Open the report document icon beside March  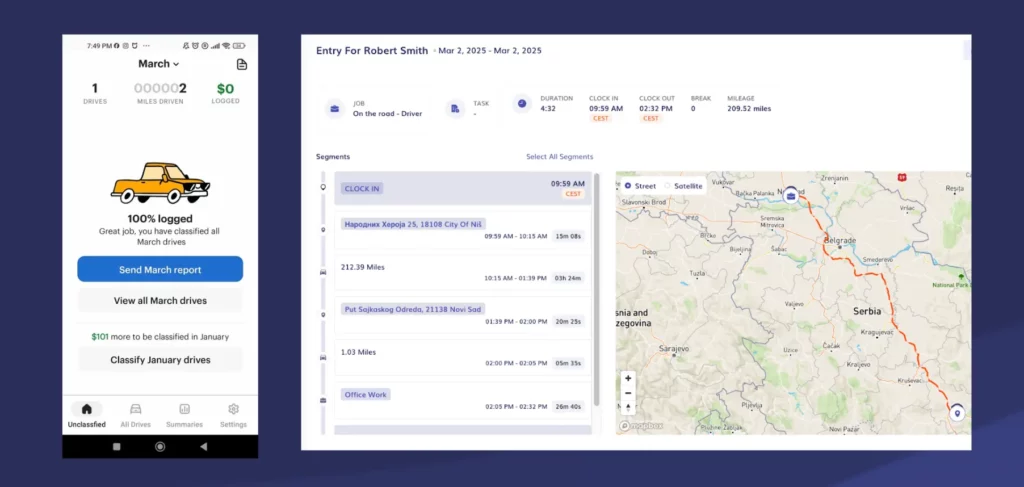(241, 64)
